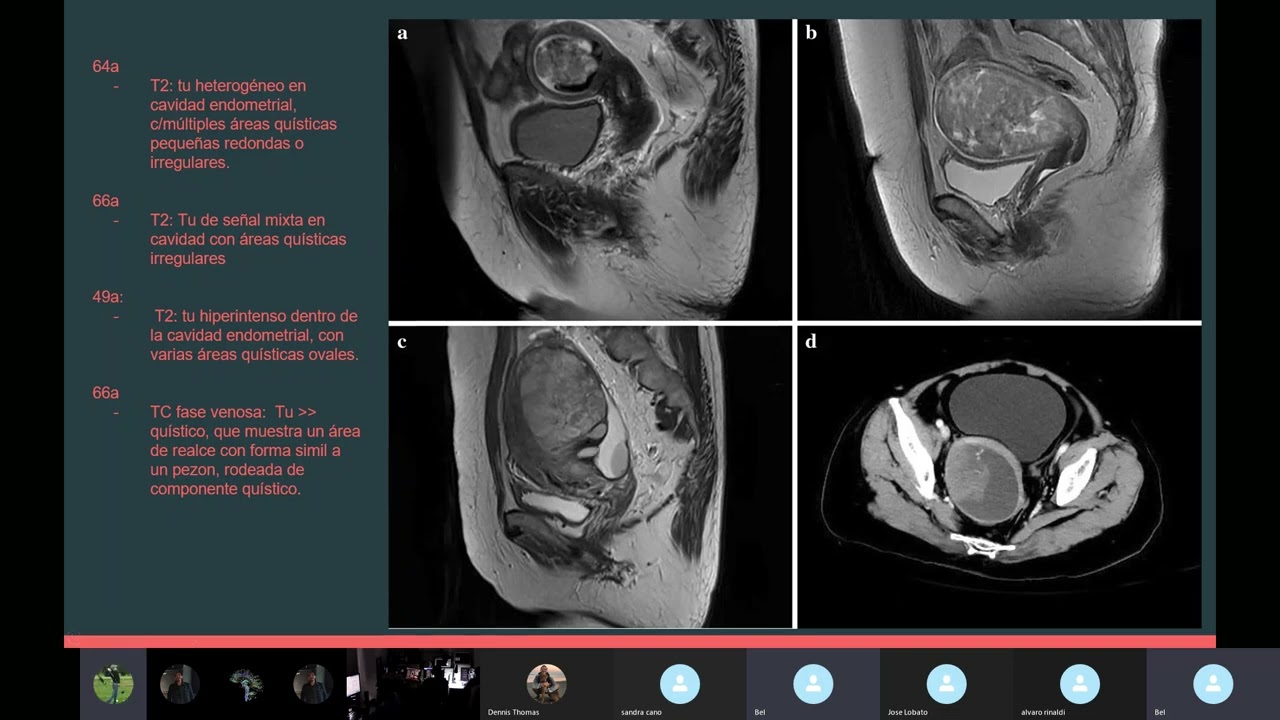Click sagittal MRI image panel a
Viewport: 1280px width, 720px height.
590,169
